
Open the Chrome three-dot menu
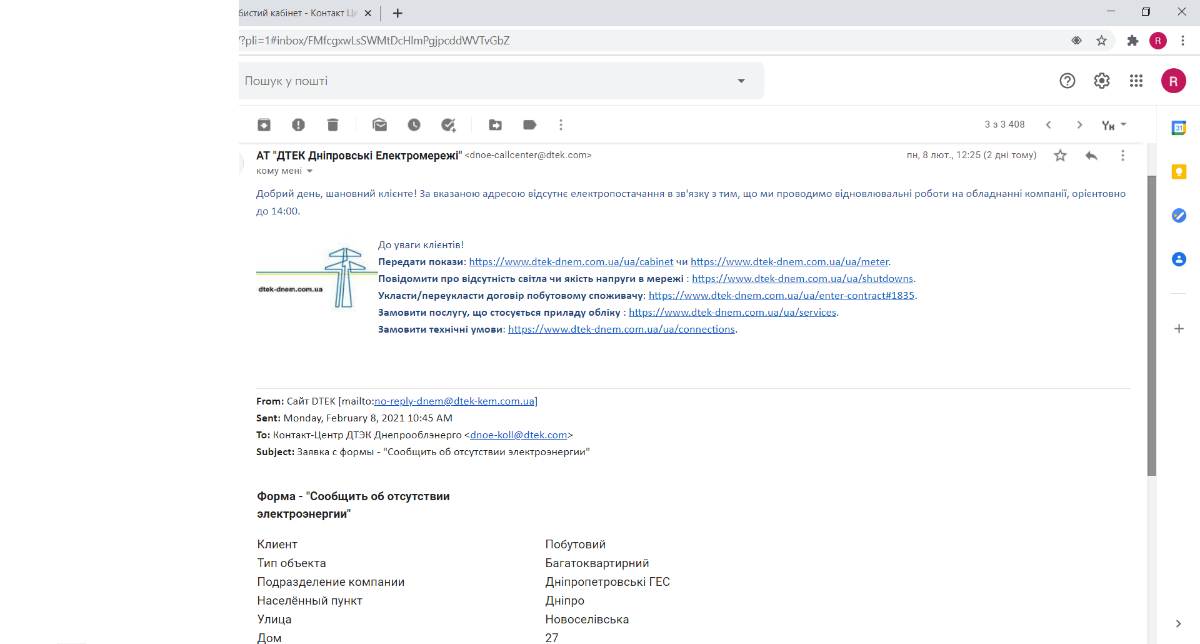[1182, 41]
